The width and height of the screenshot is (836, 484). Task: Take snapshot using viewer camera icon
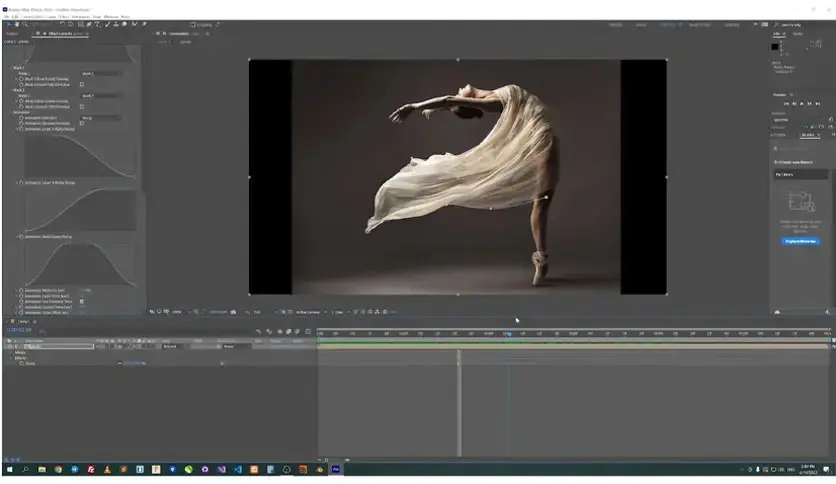click(233, 312)
